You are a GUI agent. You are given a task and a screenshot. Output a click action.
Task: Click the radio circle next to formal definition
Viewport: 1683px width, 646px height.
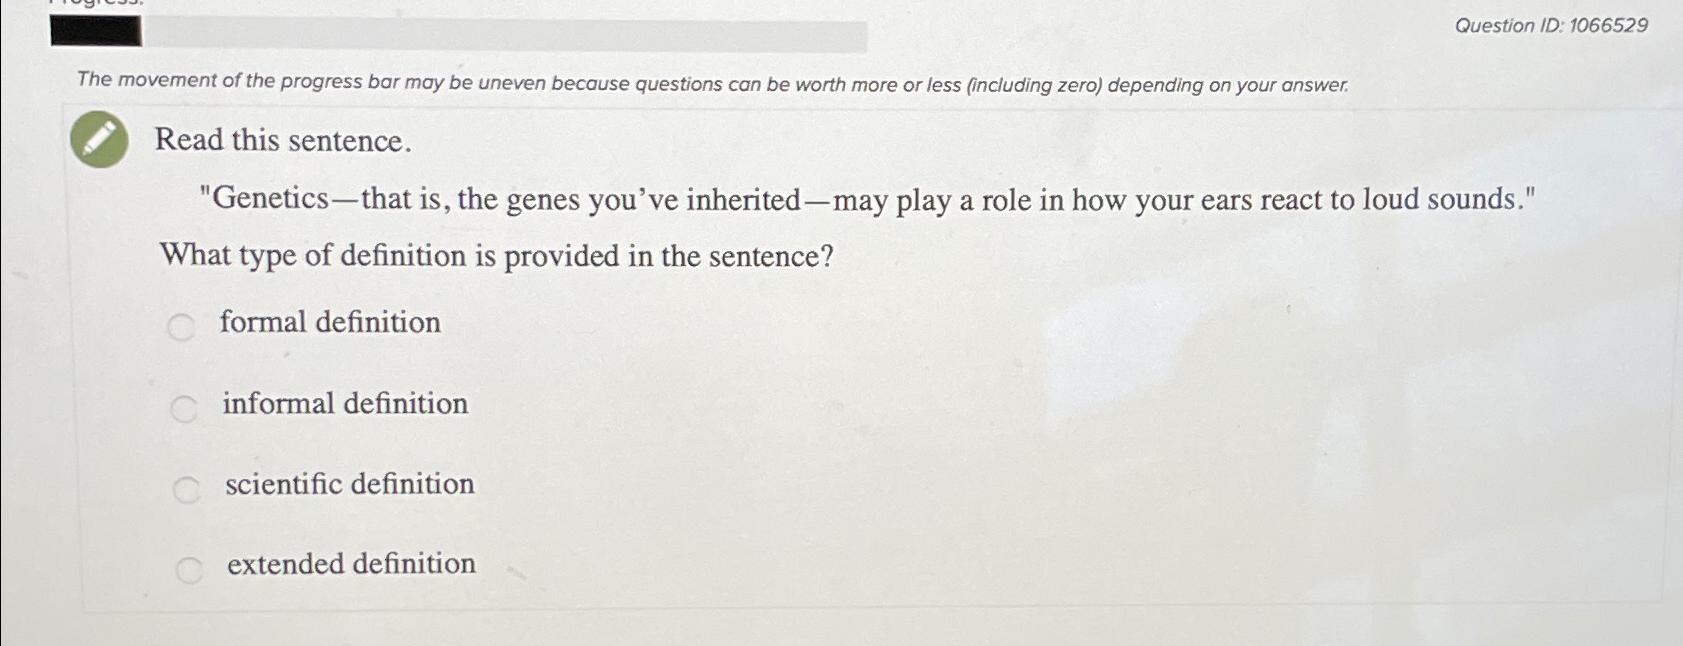point(182,326)
